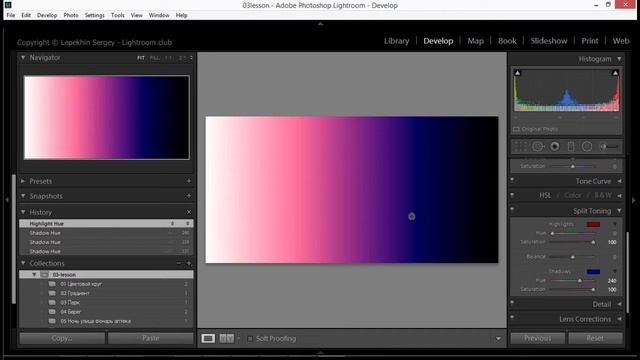Click the Previous button
Screen dimensions: 640x360
point(538,338)
